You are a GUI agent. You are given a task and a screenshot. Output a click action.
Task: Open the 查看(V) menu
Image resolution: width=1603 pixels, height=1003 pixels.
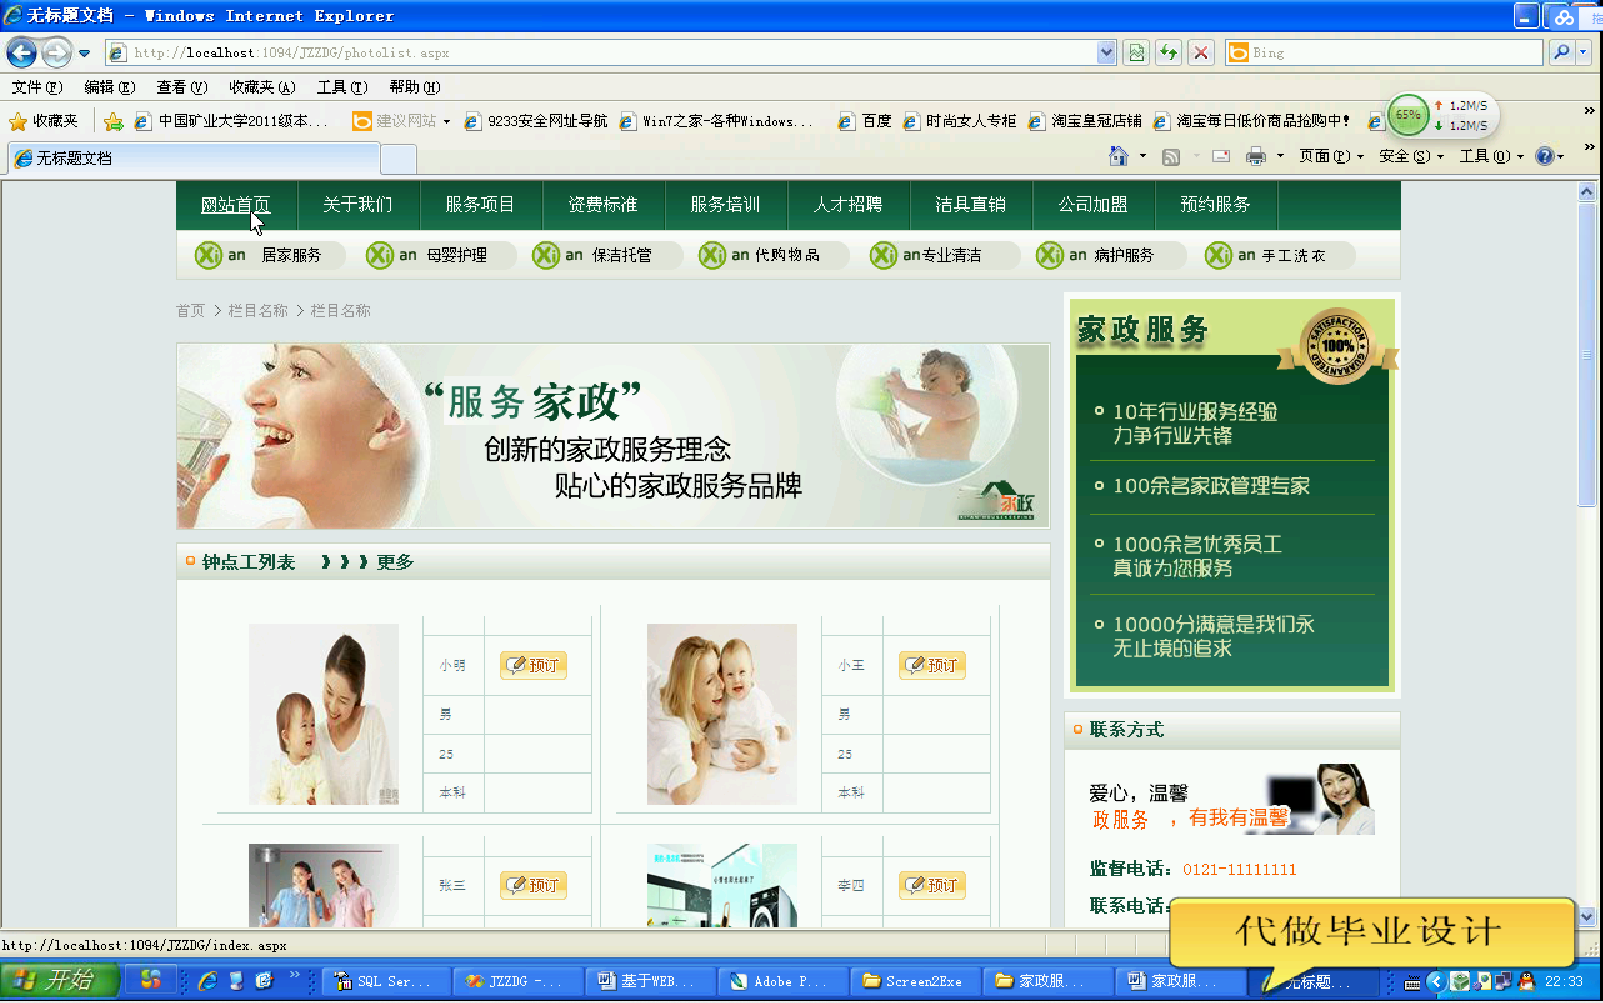click(x=181, y=88)
